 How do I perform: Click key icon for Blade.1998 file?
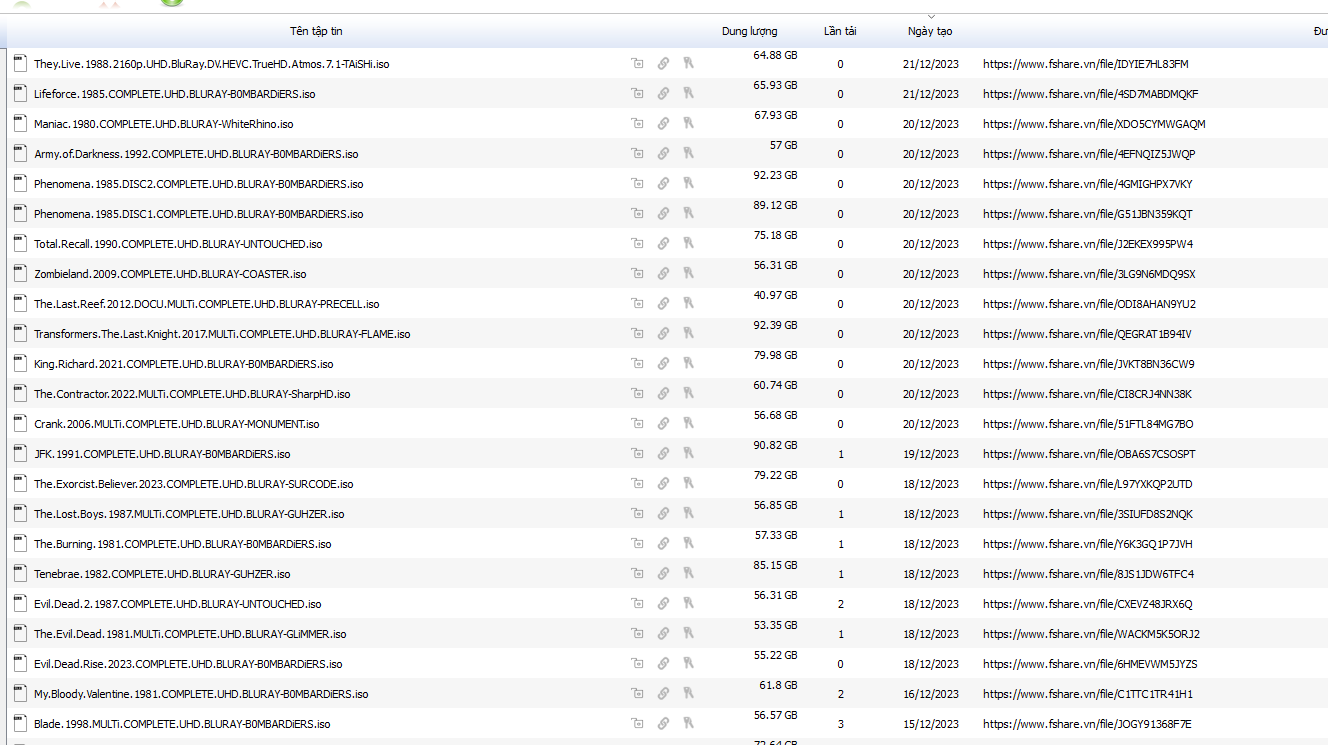pyautogui.click(x=688, y=724)
